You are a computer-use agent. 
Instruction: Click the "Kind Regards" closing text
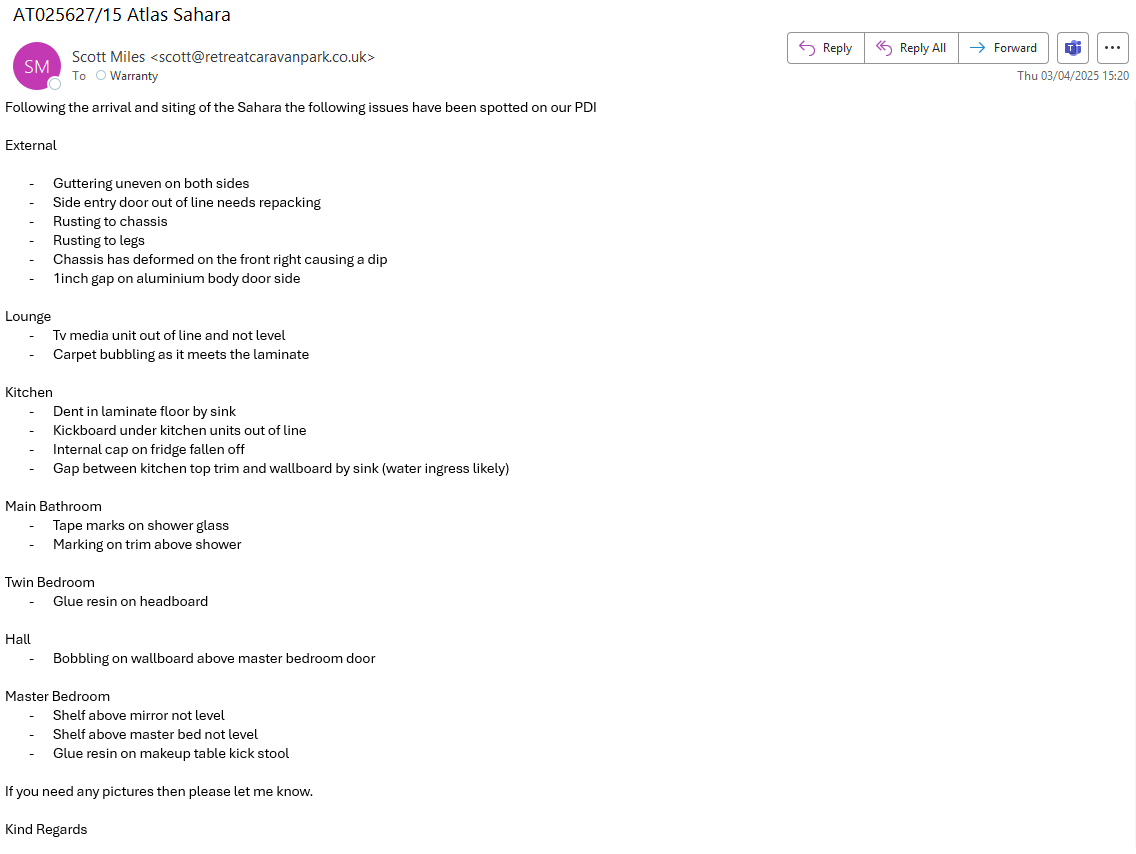click(46, 829)
